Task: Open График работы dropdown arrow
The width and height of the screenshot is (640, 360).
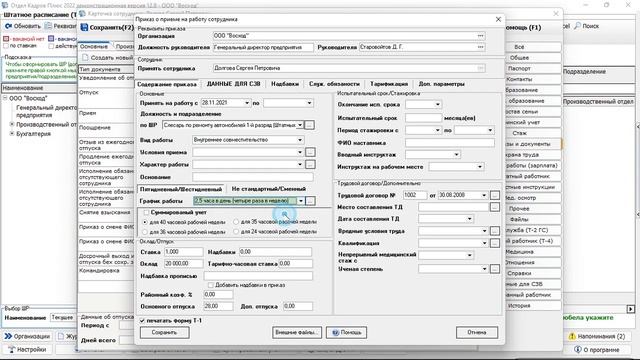Action: click(301, 201)
